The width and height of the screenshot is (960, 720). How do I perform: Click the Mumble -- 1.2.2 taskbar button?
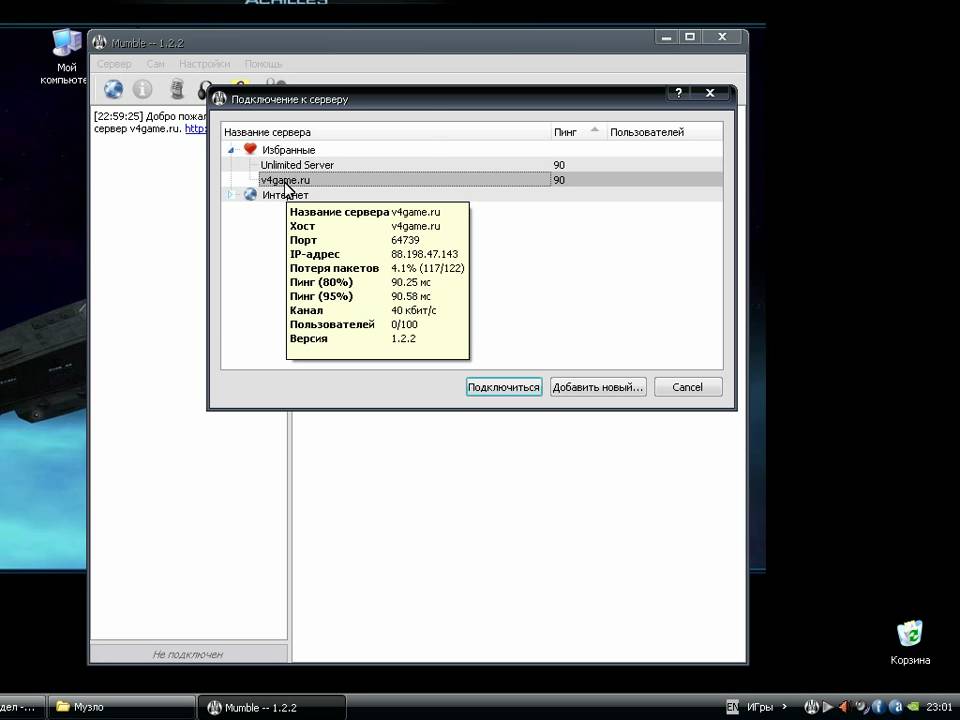click(x=272, y=707)
